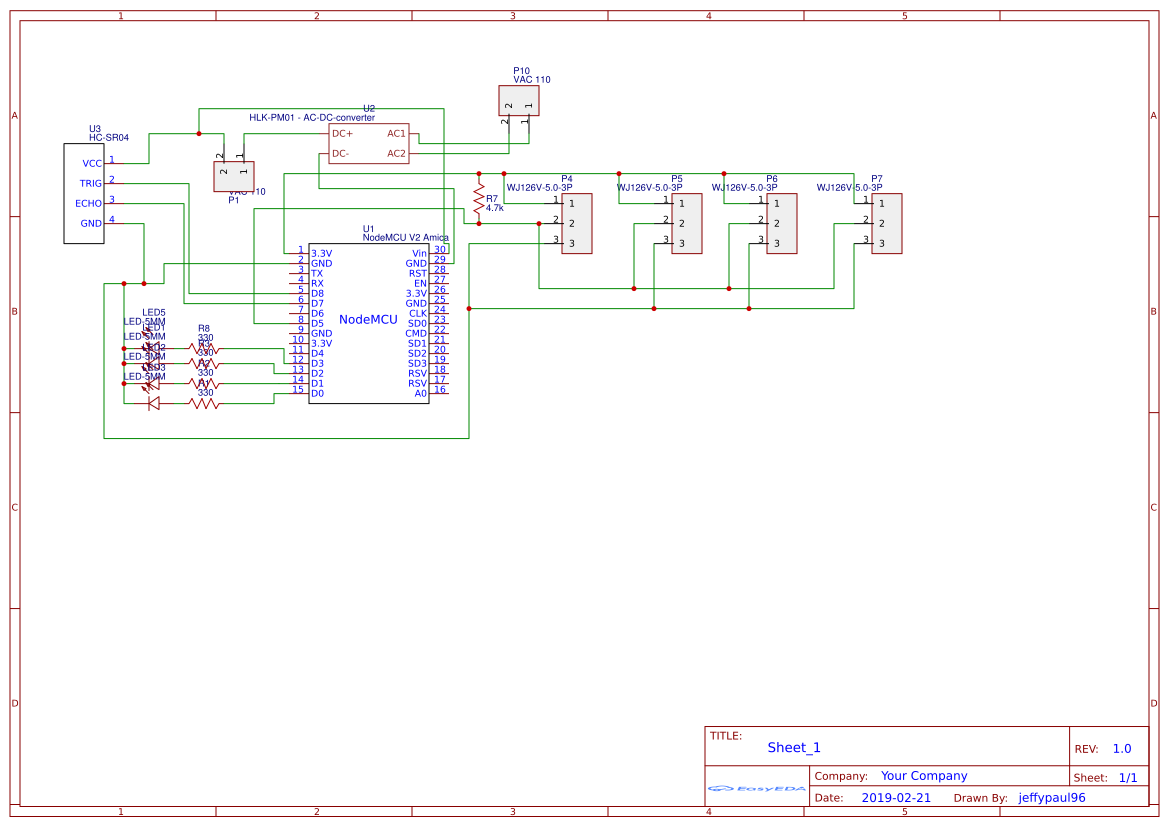
Task: Click the TX pin label on NodeMCU
Action: coord(317,274)
